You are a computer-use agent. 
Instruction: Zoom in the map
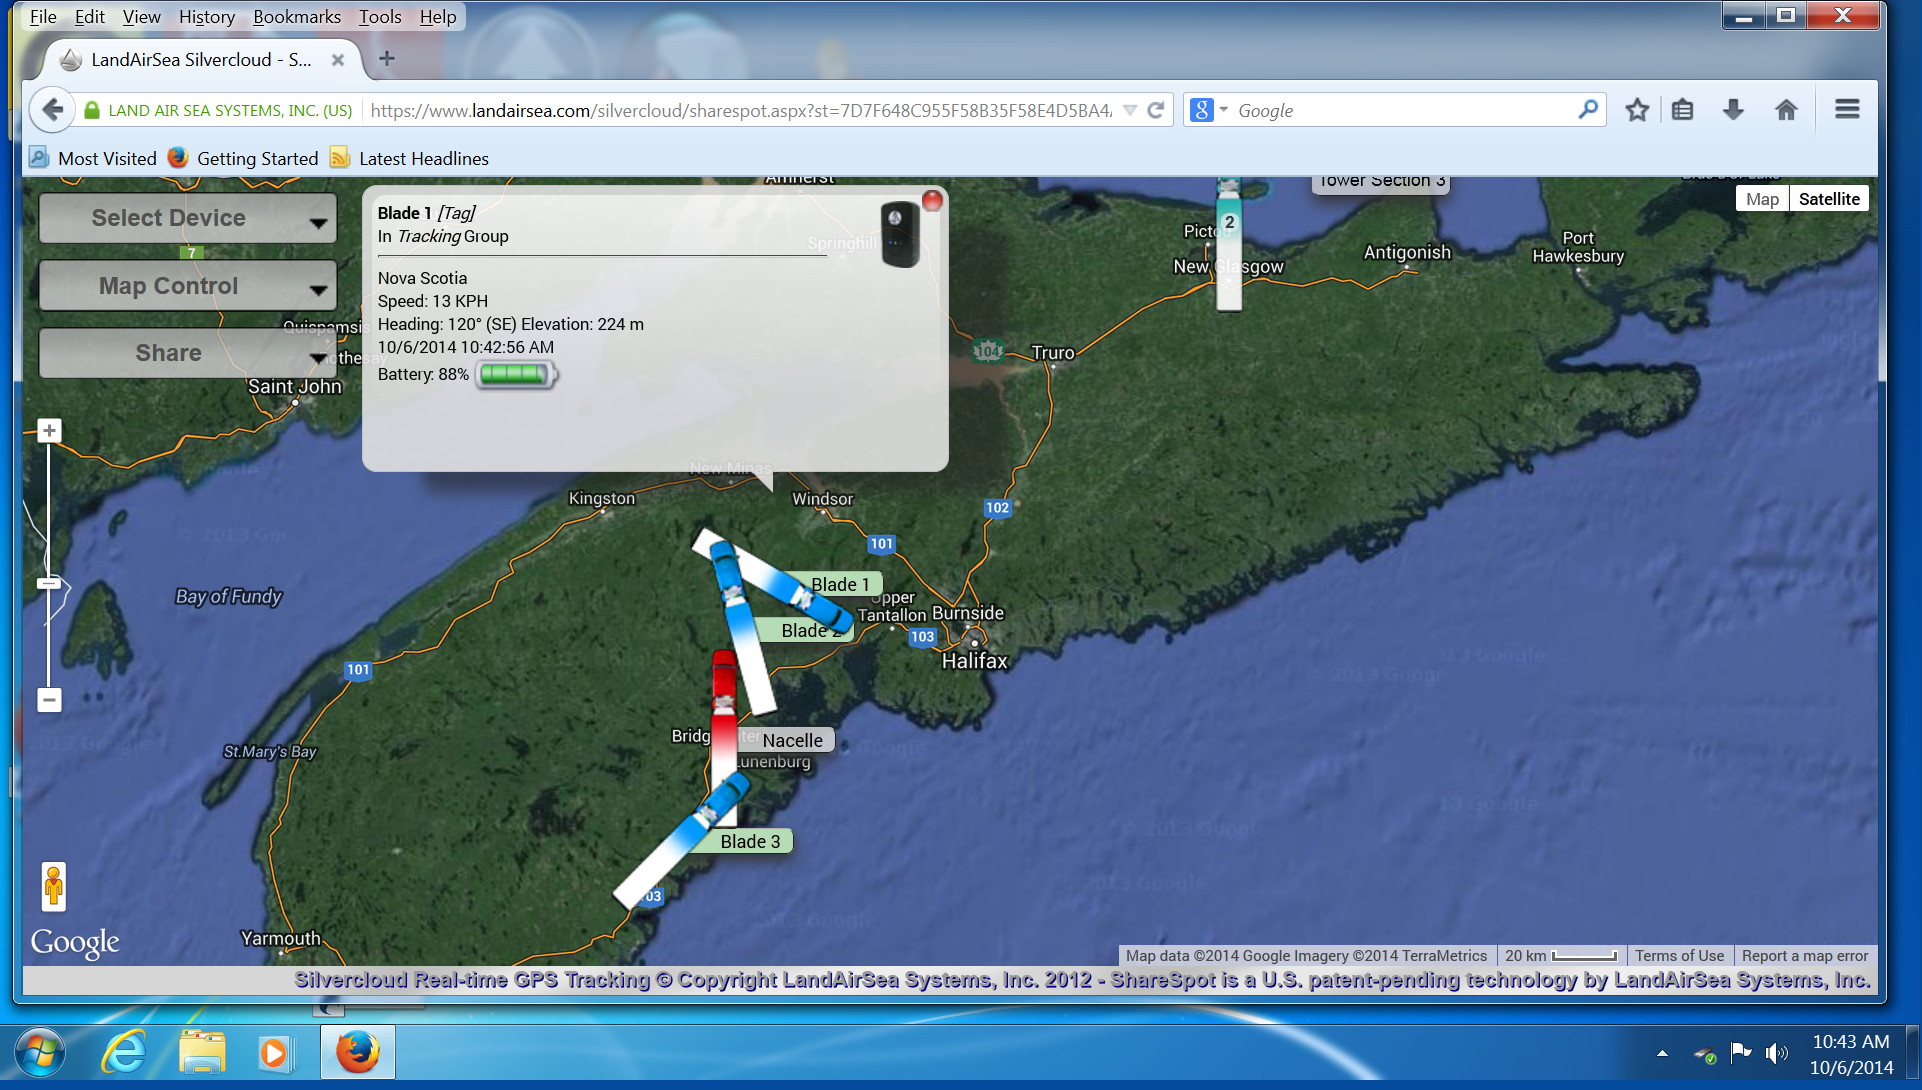[49, 431]
